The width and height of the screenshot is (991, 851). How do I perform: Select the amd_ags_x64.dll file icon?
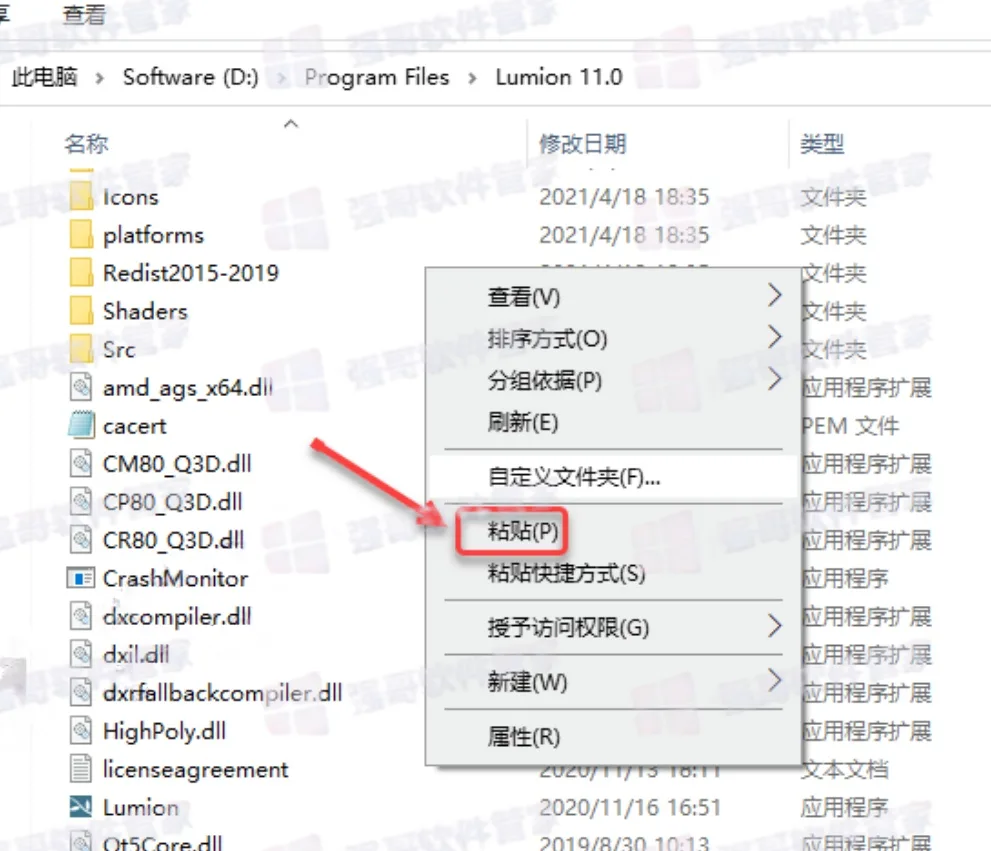[81, 387]
